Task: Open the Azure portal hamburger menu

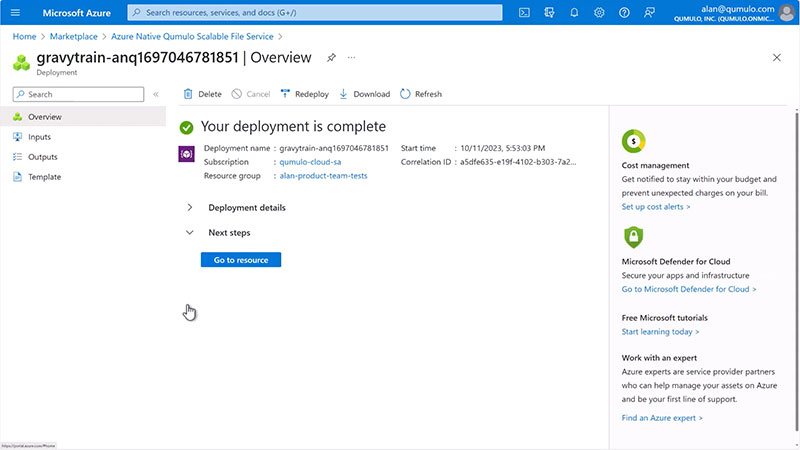Action: point(17,13)
